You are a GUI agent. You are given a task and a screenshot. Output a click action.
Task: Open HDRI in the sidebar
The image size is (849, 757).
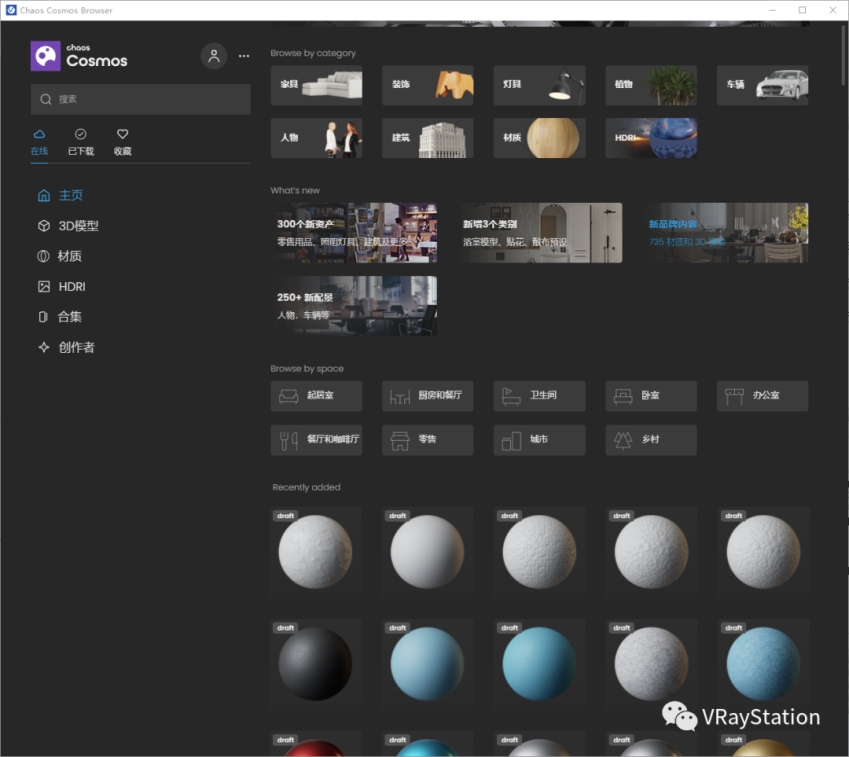tap(62, 286)
